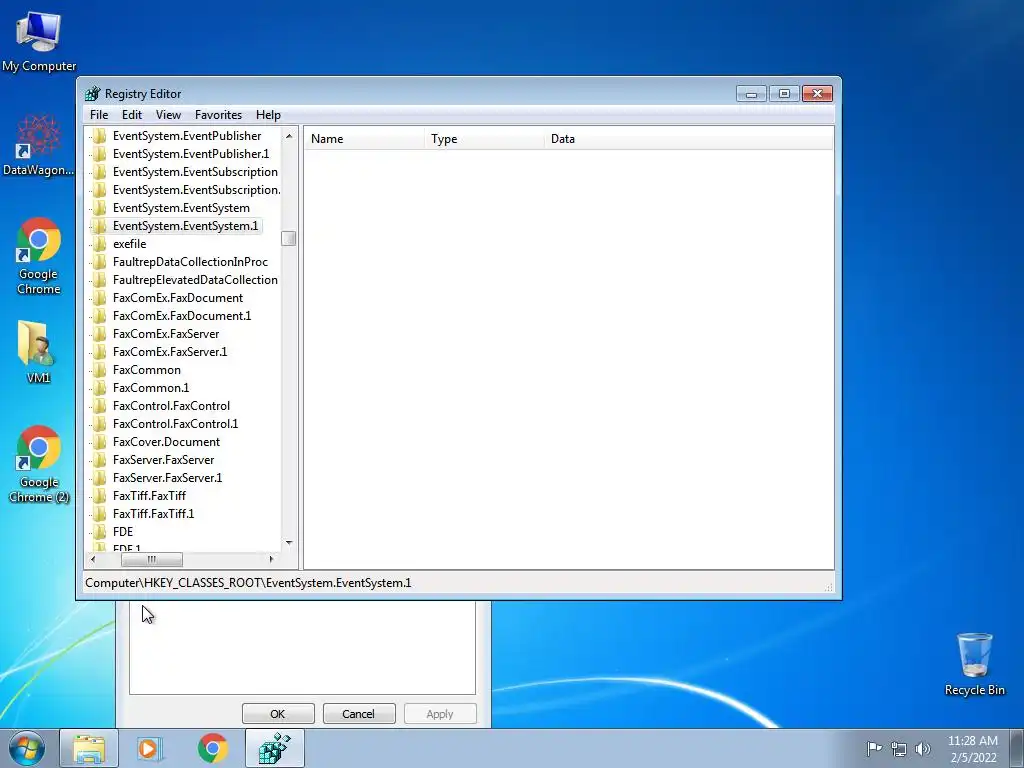Viewport: 1024px width, 768px height.
Task: Click the Registry Editor taskbar button
Action: click(275, 748)
